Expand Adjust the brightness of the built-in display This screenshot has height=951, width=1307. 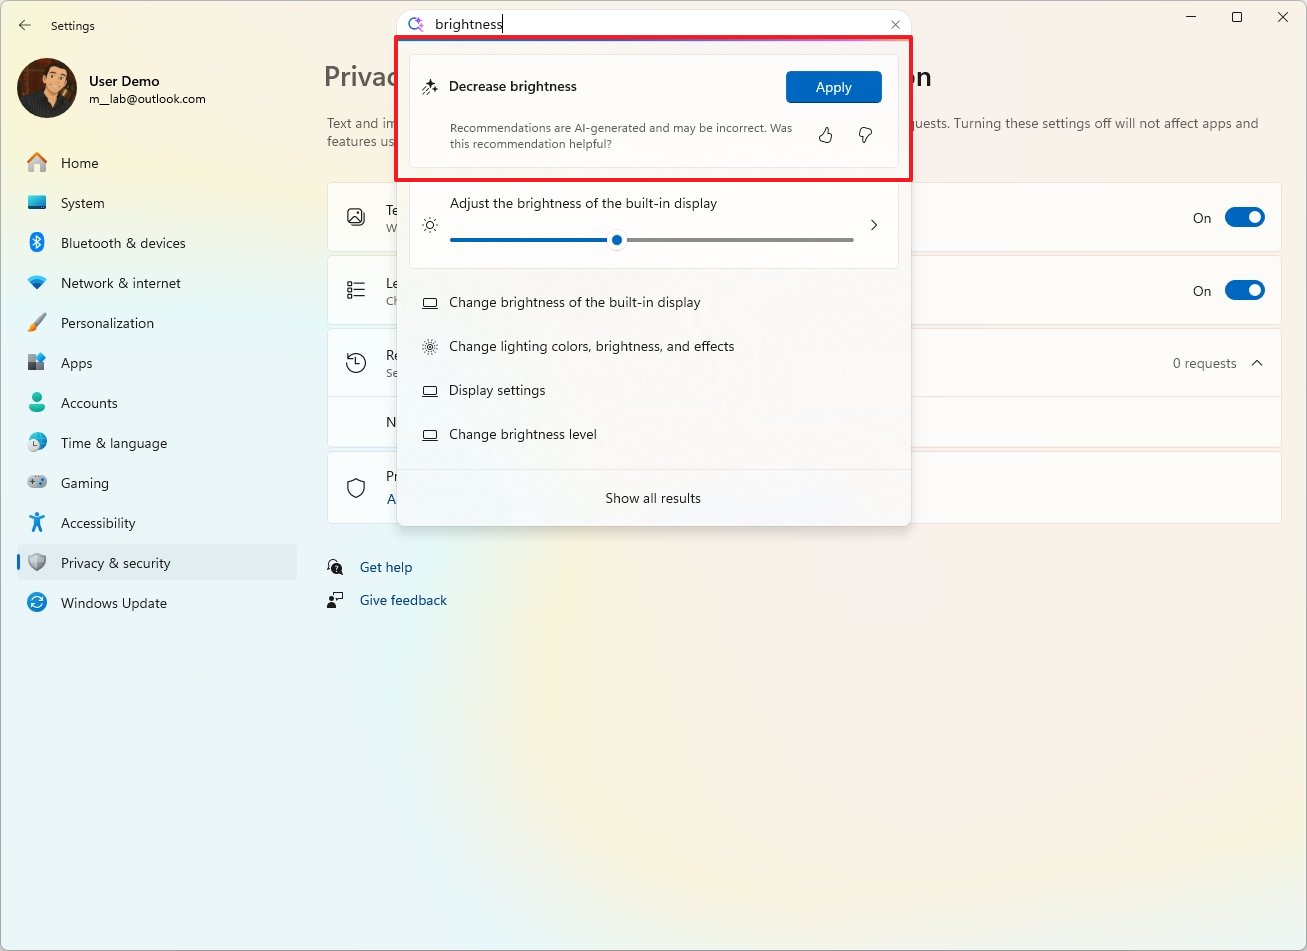tap(872, 225)
